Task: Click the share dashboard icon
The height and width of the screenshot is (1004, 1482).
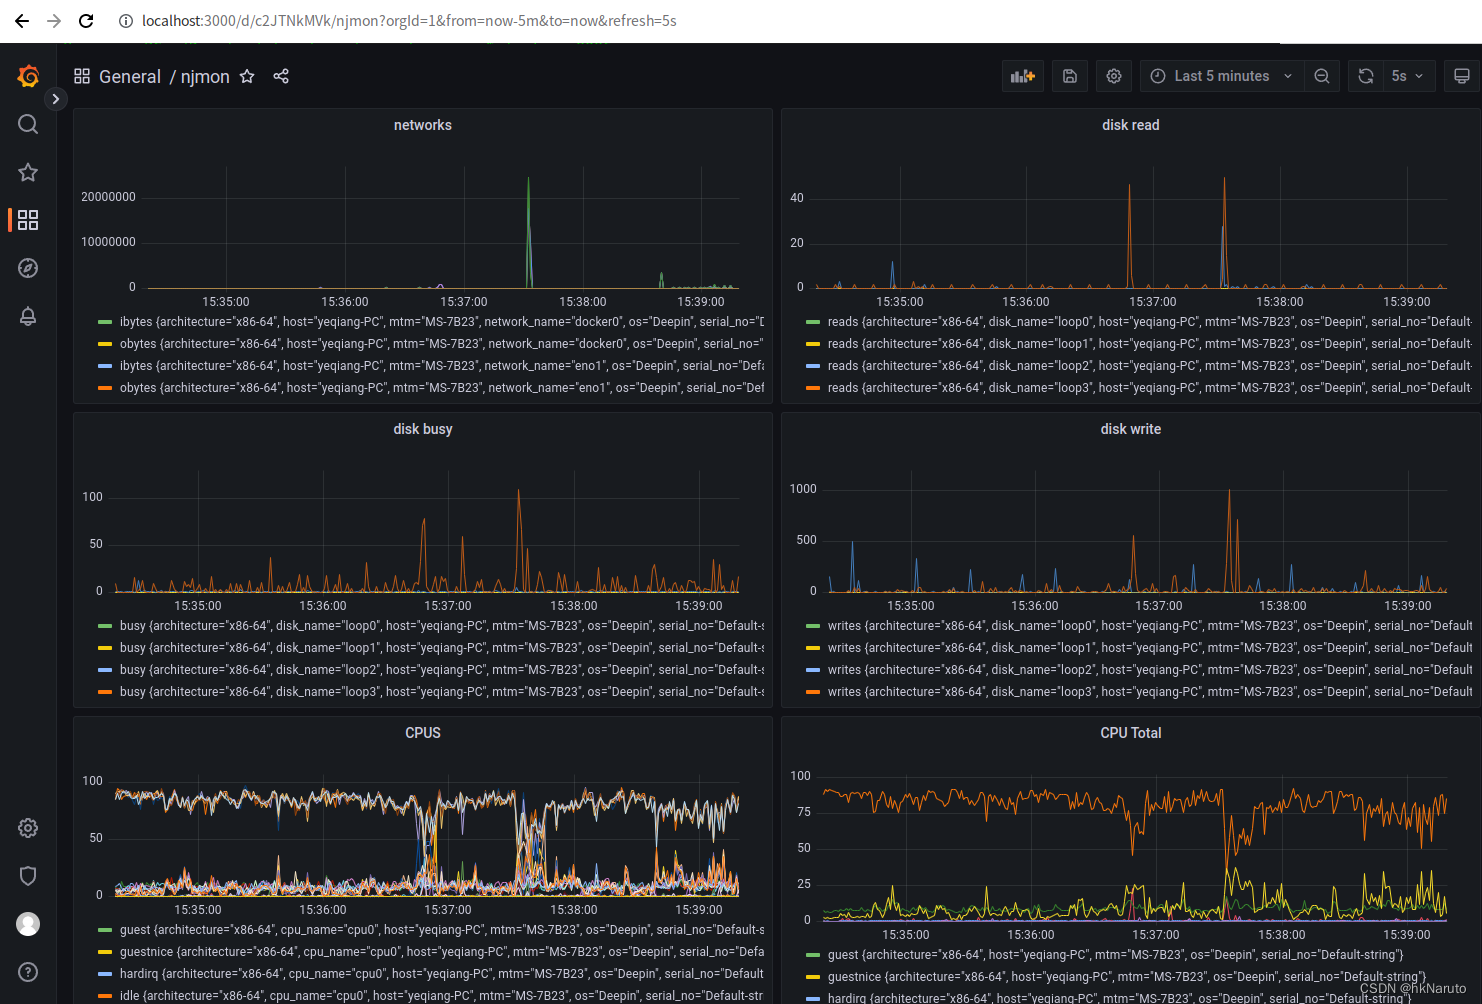Action: [x=281, y=75]
